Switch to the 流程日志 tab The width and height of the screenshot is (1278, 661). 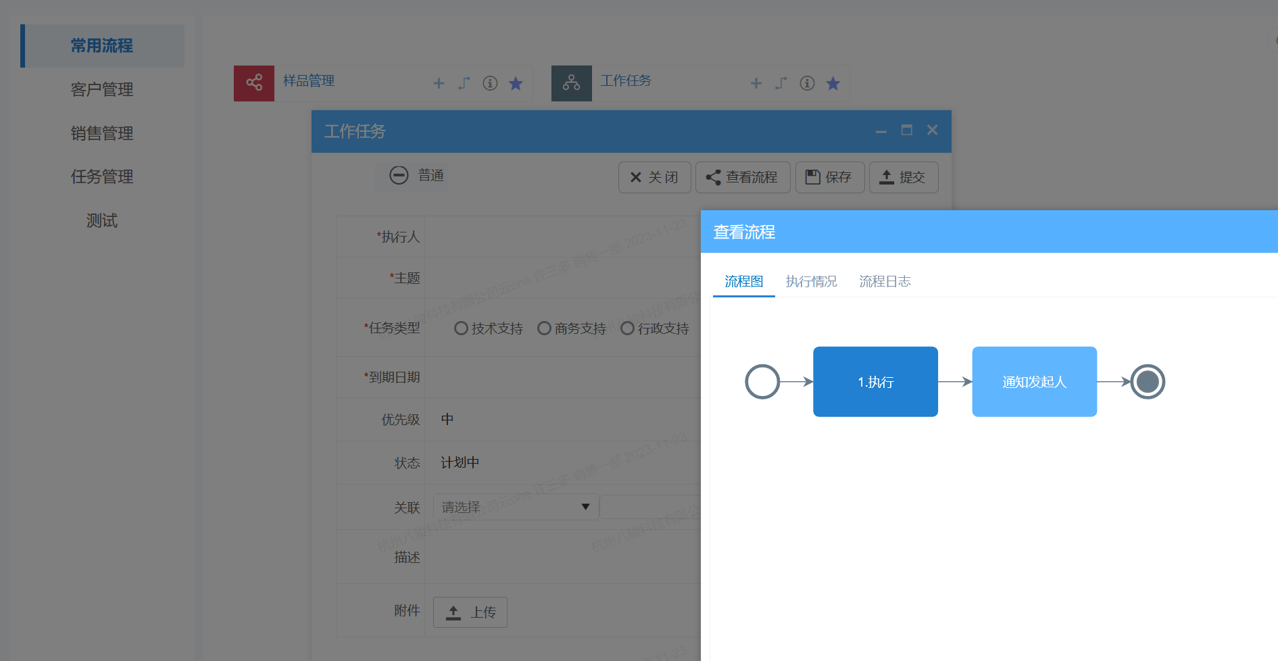click(x=884, y=281)
